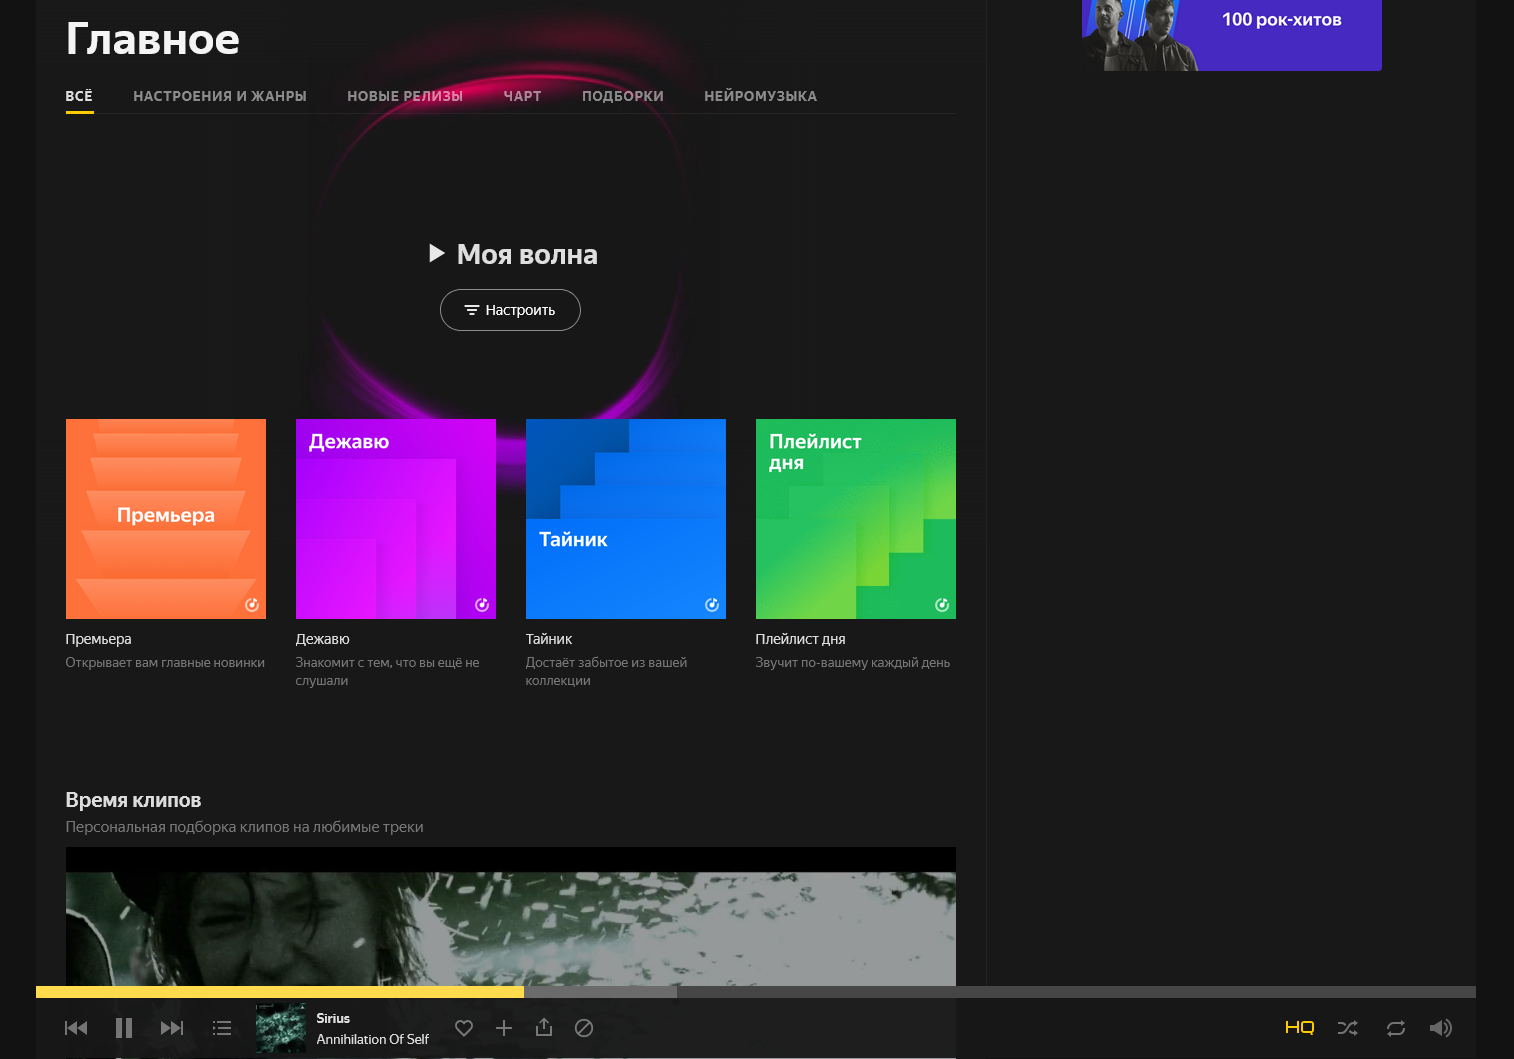Viewport: 1514px width, 1059px height.
Task: Click text 'Звучит по-вашему каждый день'
Action: point(853,662)
